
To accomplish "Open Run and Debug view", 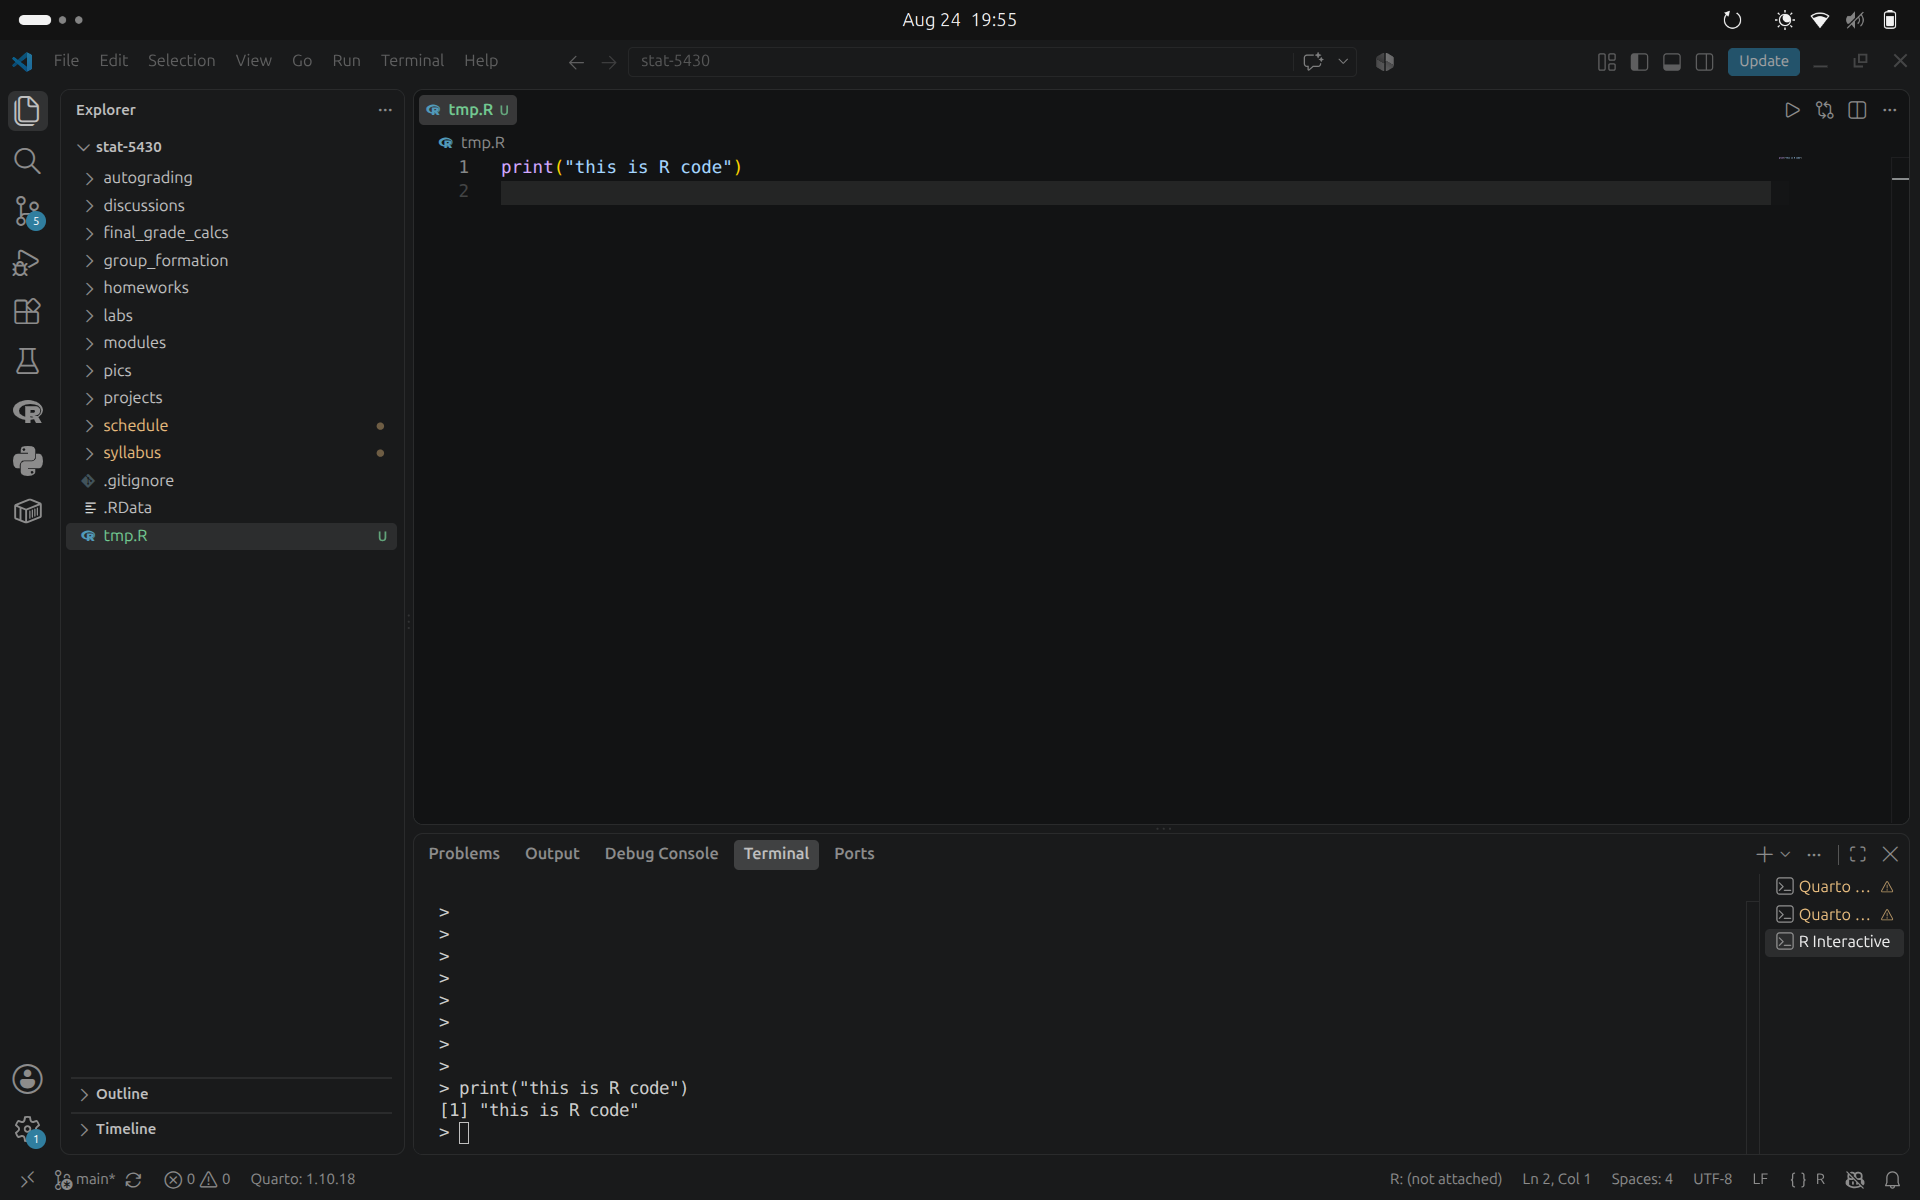I will point(27,262).
